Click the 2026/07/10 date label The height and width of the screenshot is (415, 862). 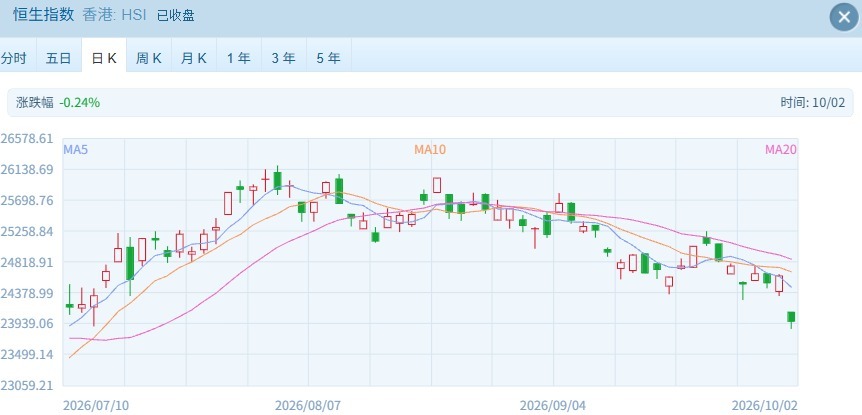click(96, 406)
